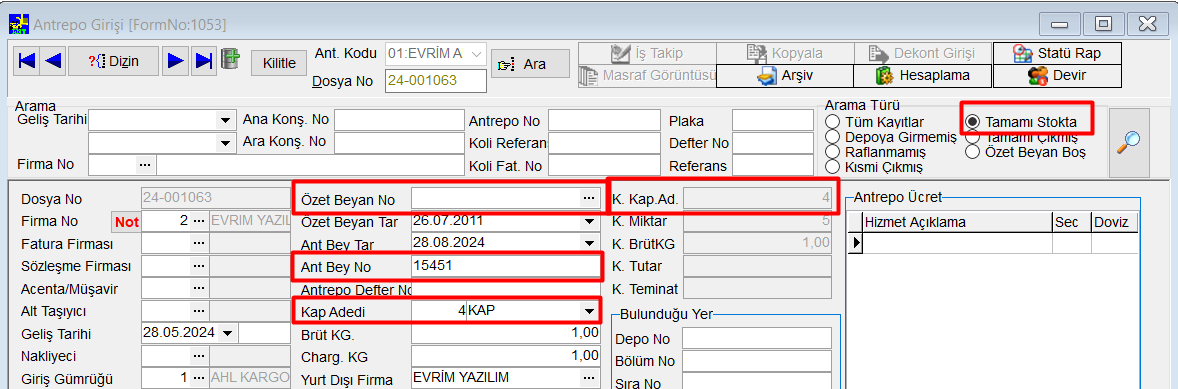The width and height of the screenshot is (1178, 389).
Task: Click the Ara search button
Action: pos(529,65)
